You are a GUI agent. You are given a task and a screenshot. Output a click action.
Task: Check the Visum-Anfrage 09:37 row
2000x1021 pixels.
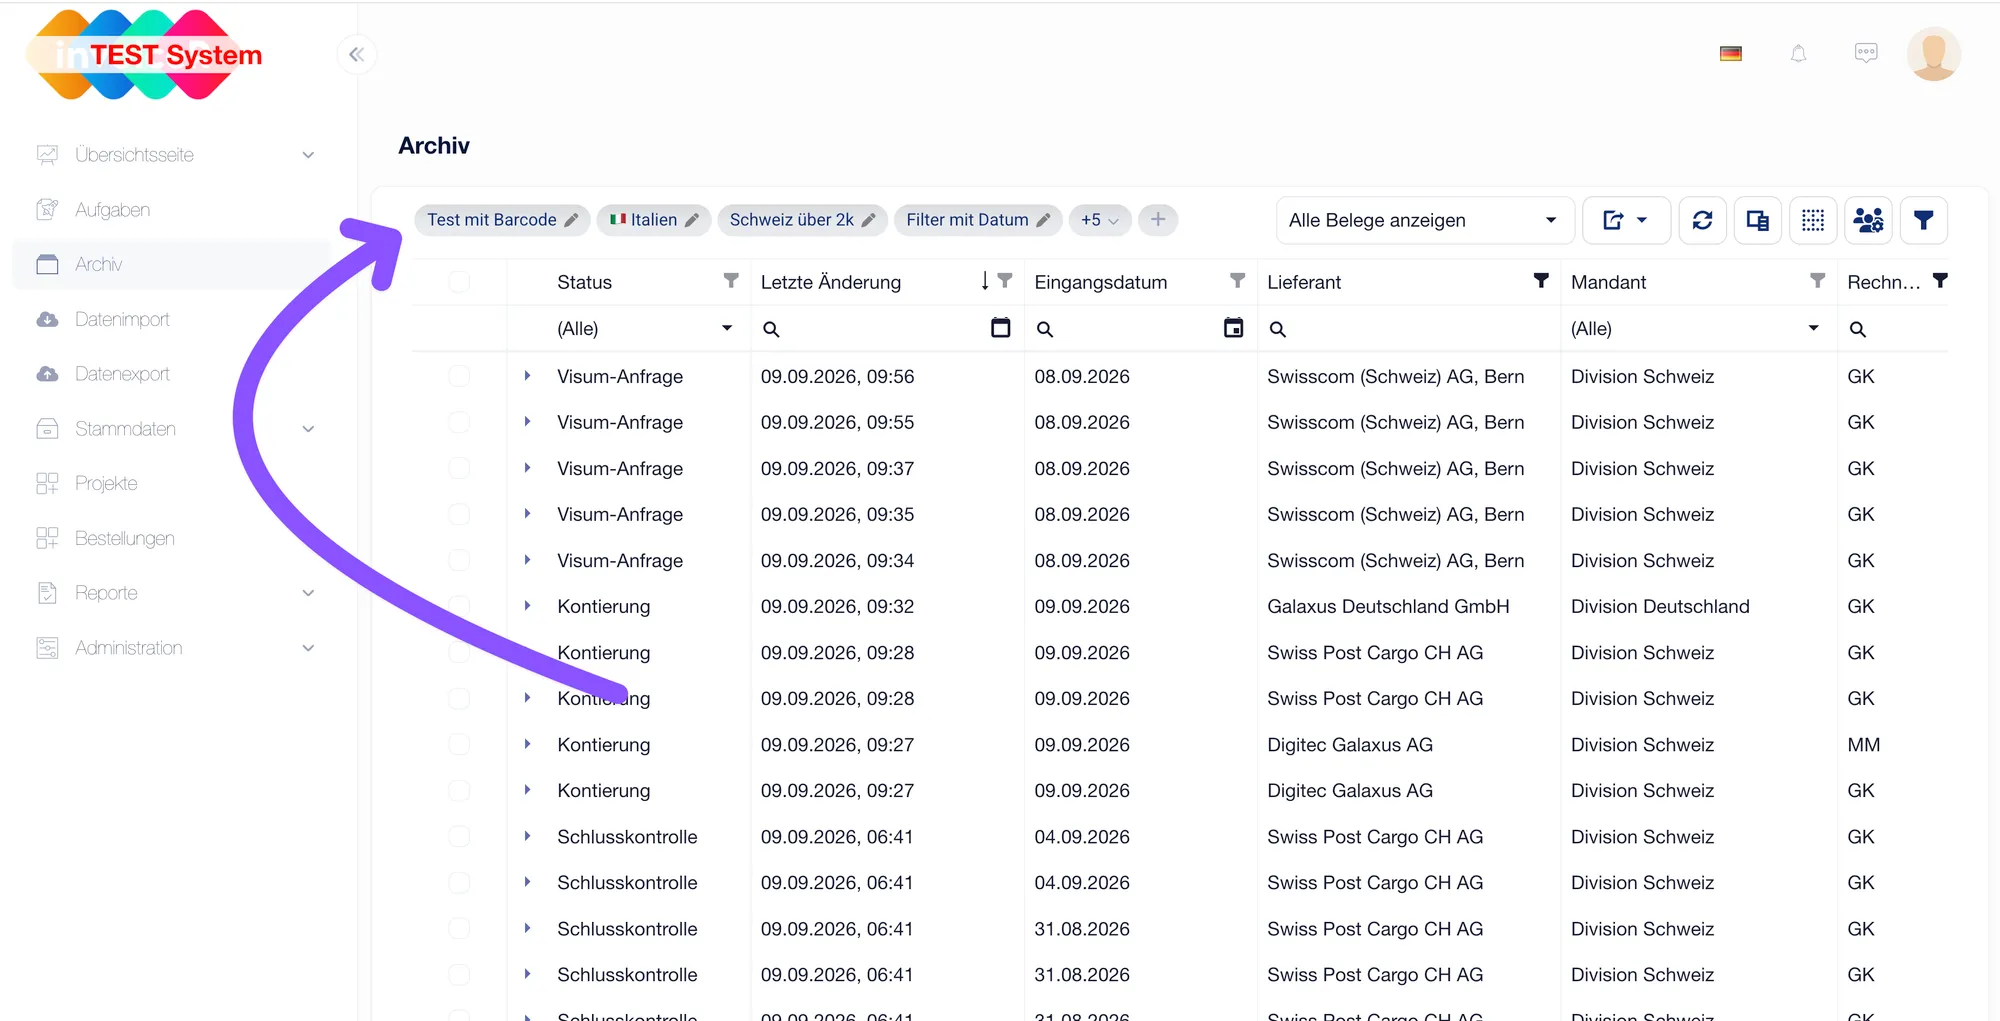[x=459, y=468]
